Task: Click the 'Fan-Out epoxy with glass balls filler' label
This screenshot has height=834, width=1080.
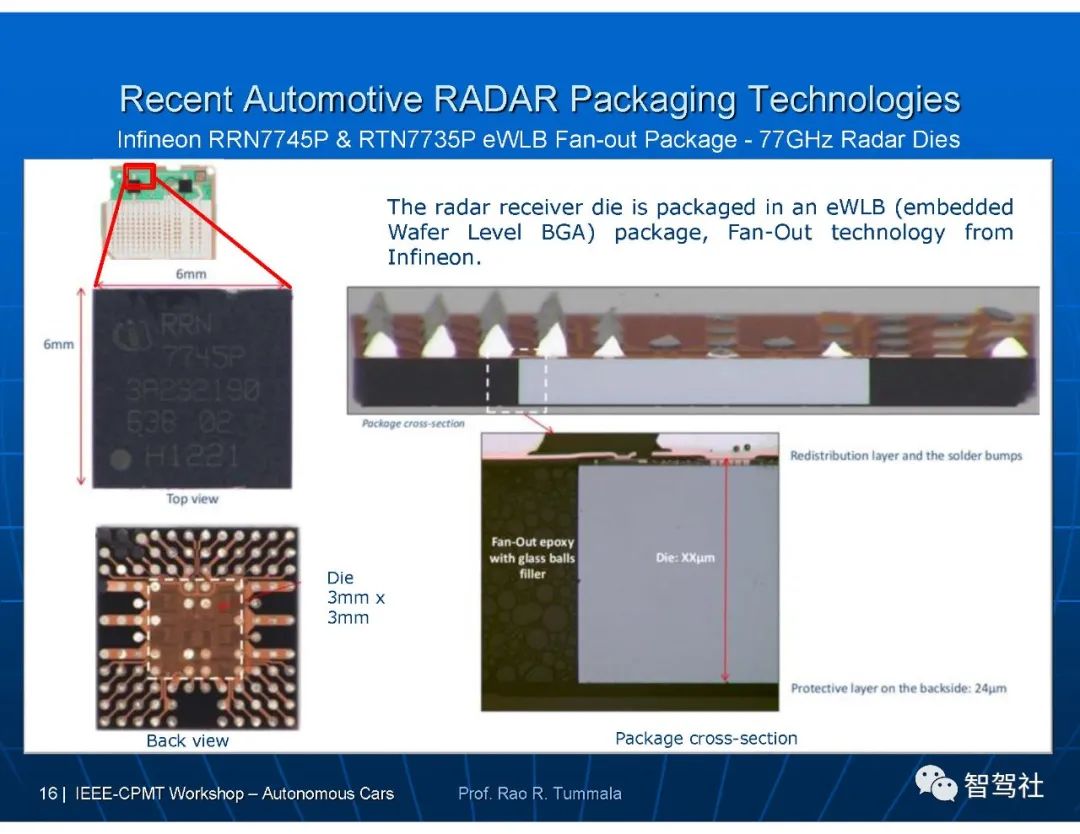Action: [x=532, y=557]
